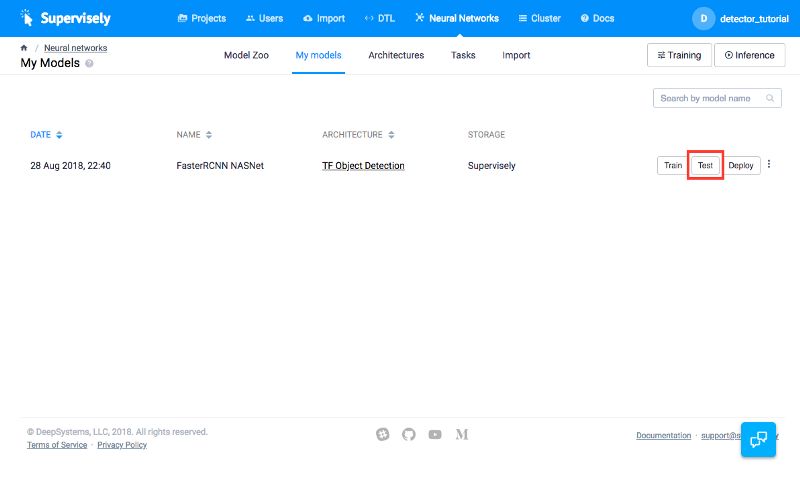The width and height of the screenshot is (800, 481).
Task: Focus the Search by model name field
Action: [717, 98]
